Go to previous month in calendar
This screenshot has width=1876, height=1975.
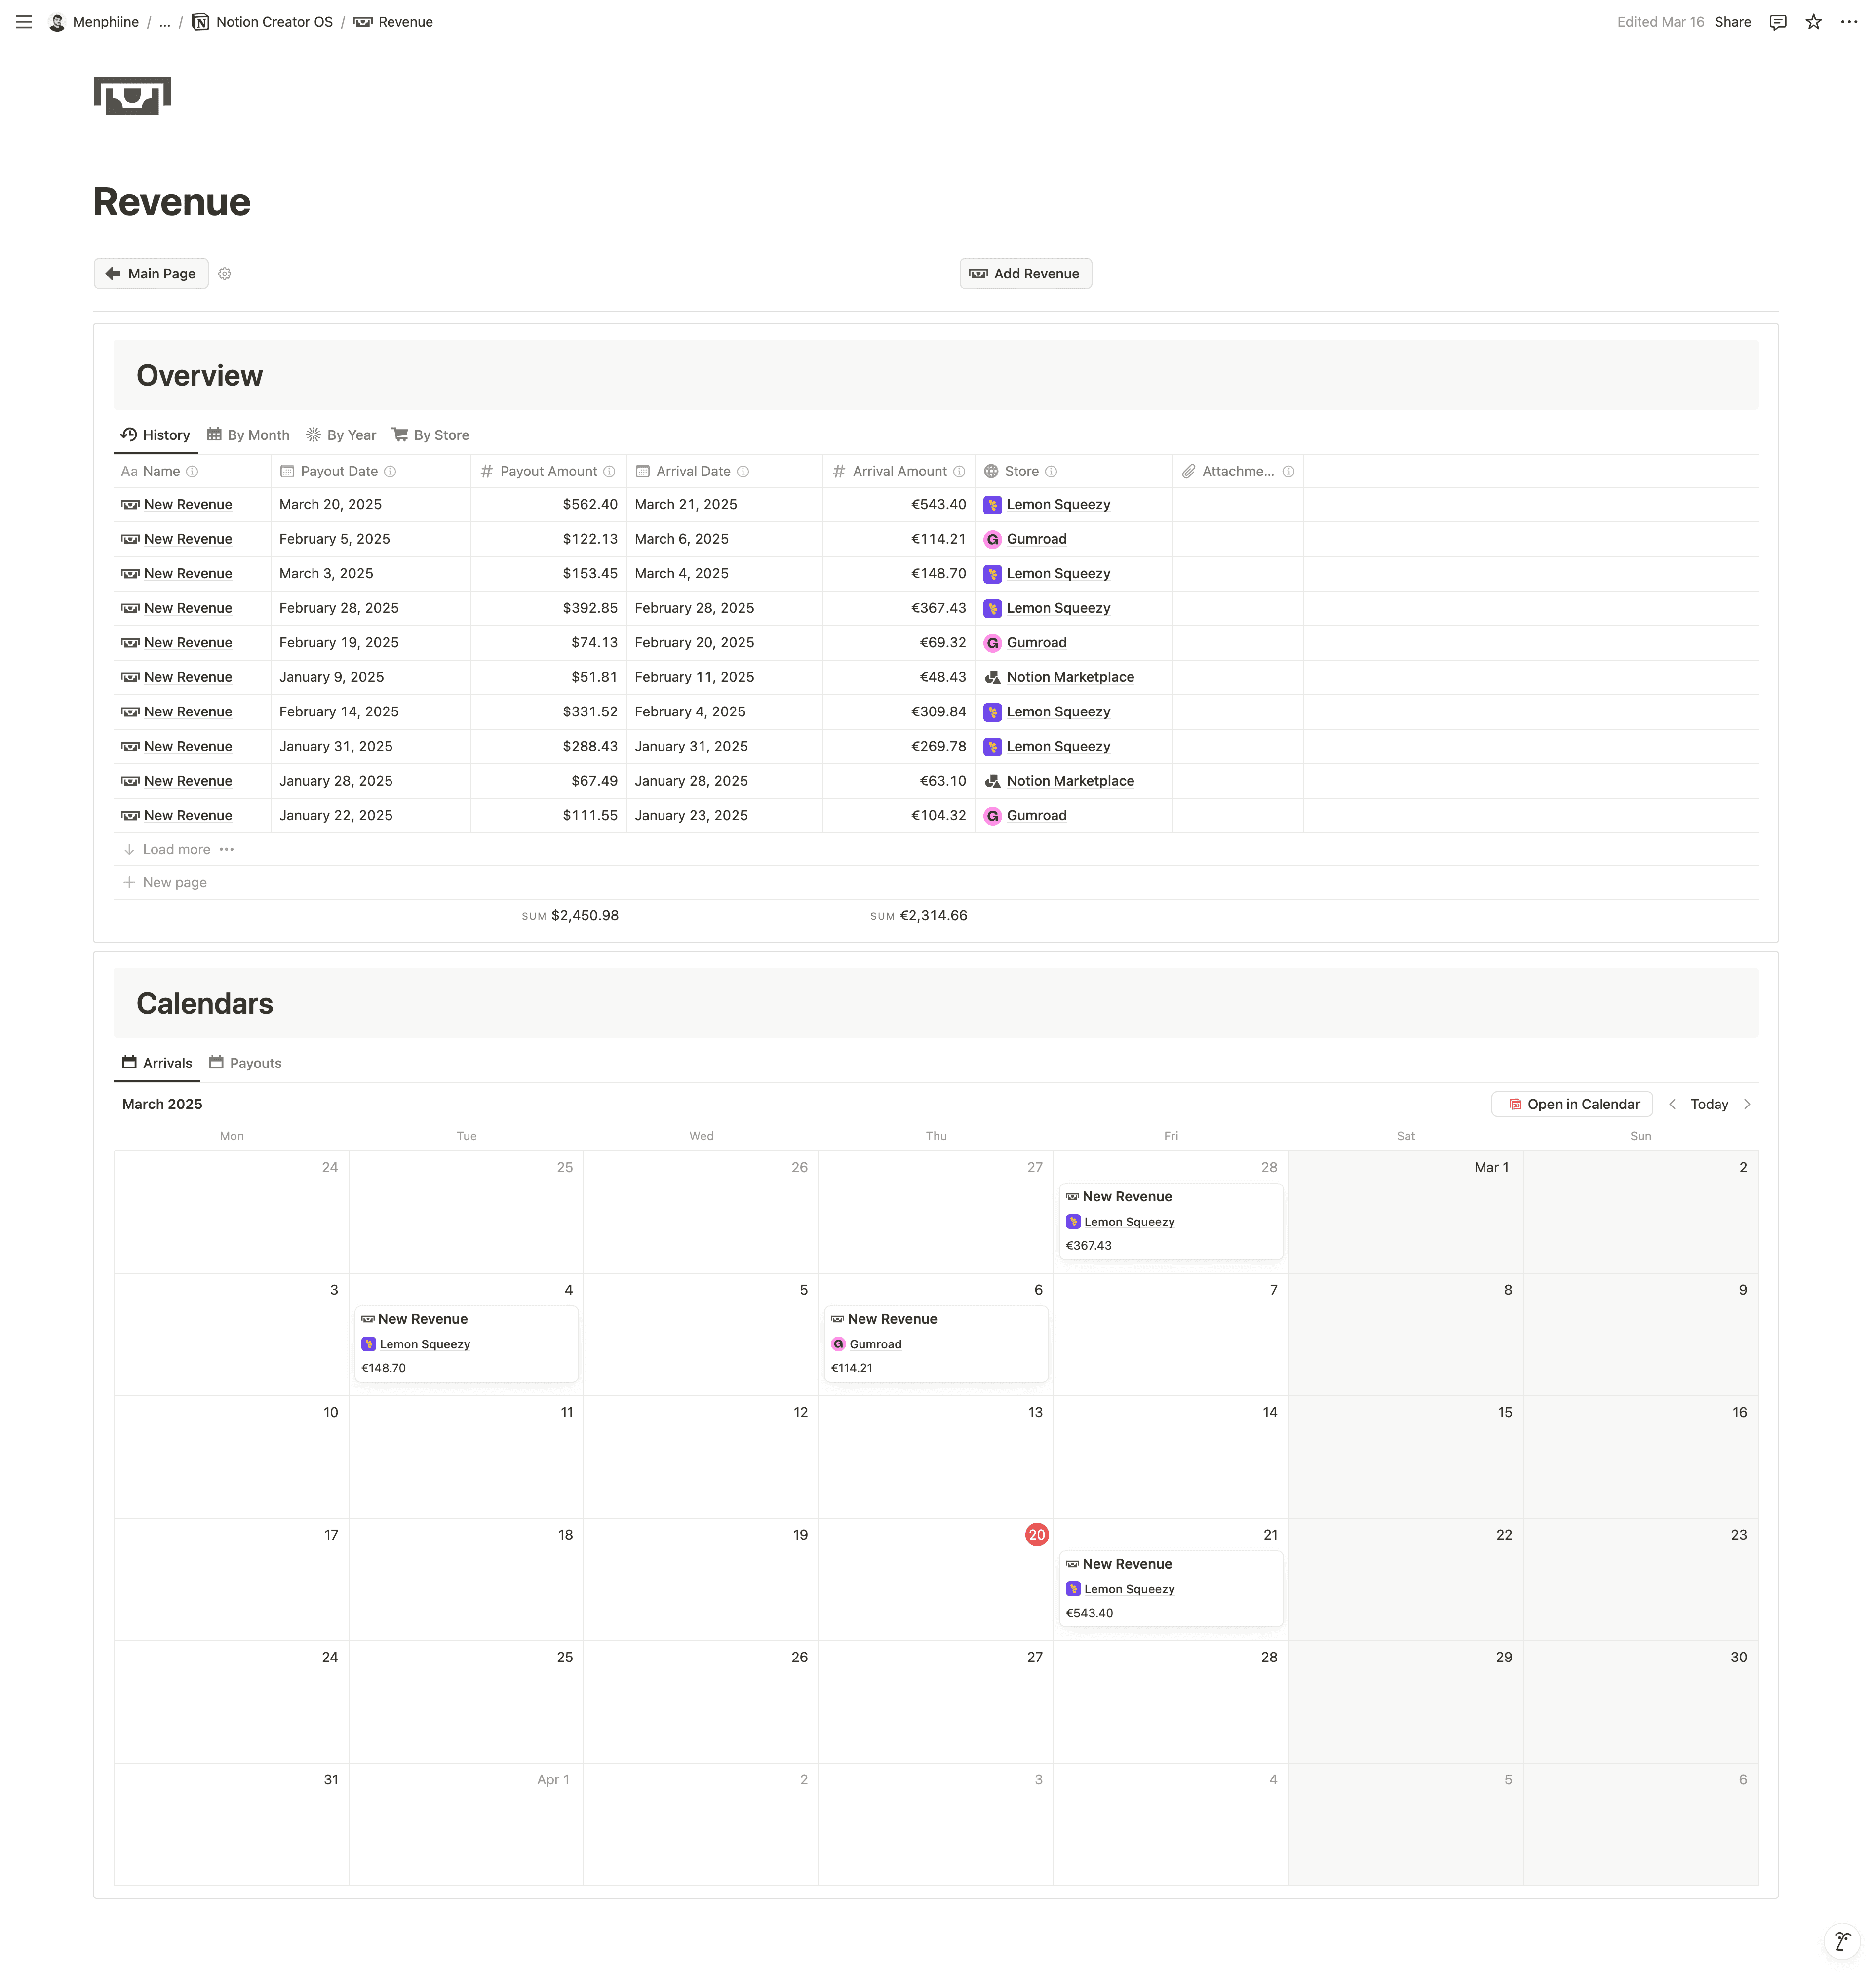click(1672, 1105)
